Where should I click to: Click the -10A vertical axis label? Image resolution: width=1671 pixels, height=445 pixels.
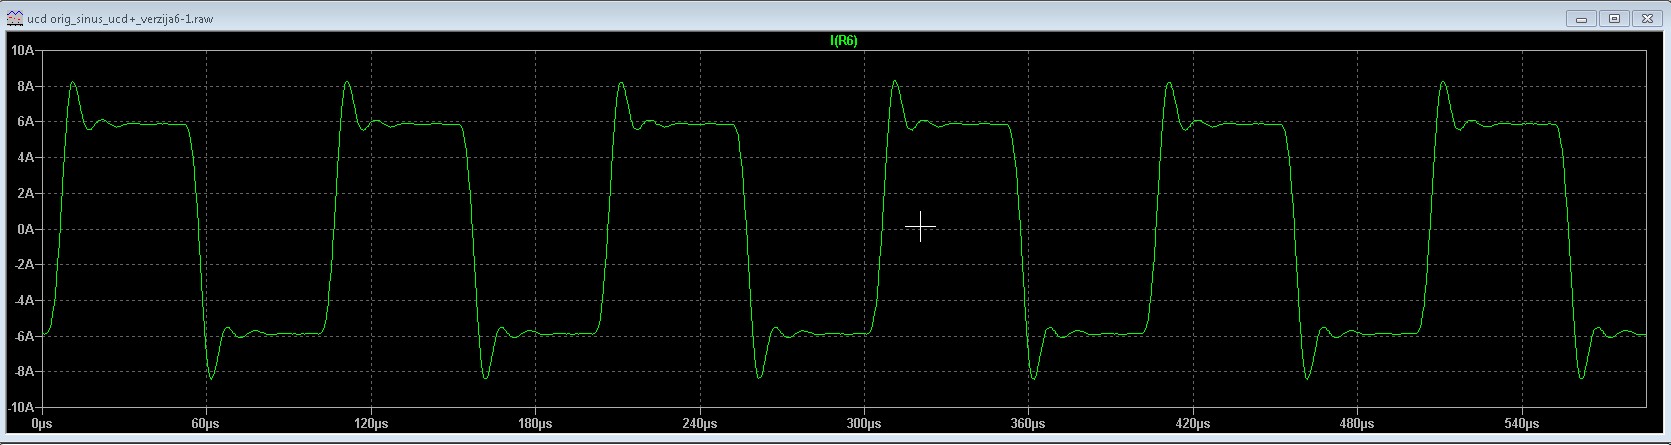pos(22,408)
